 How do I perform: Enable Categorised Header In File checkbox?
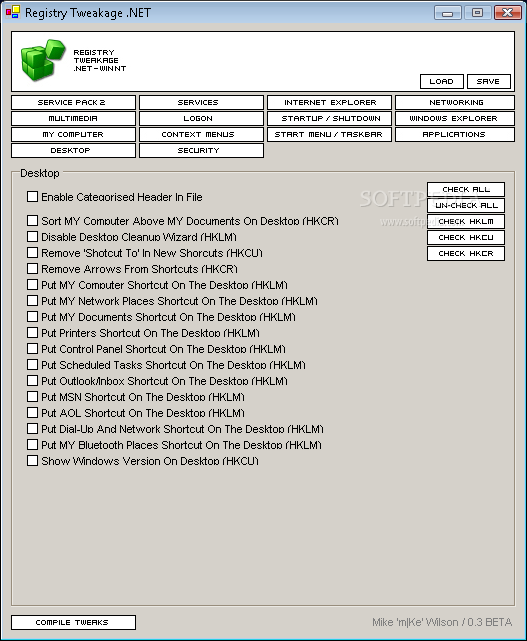[32, 197]
